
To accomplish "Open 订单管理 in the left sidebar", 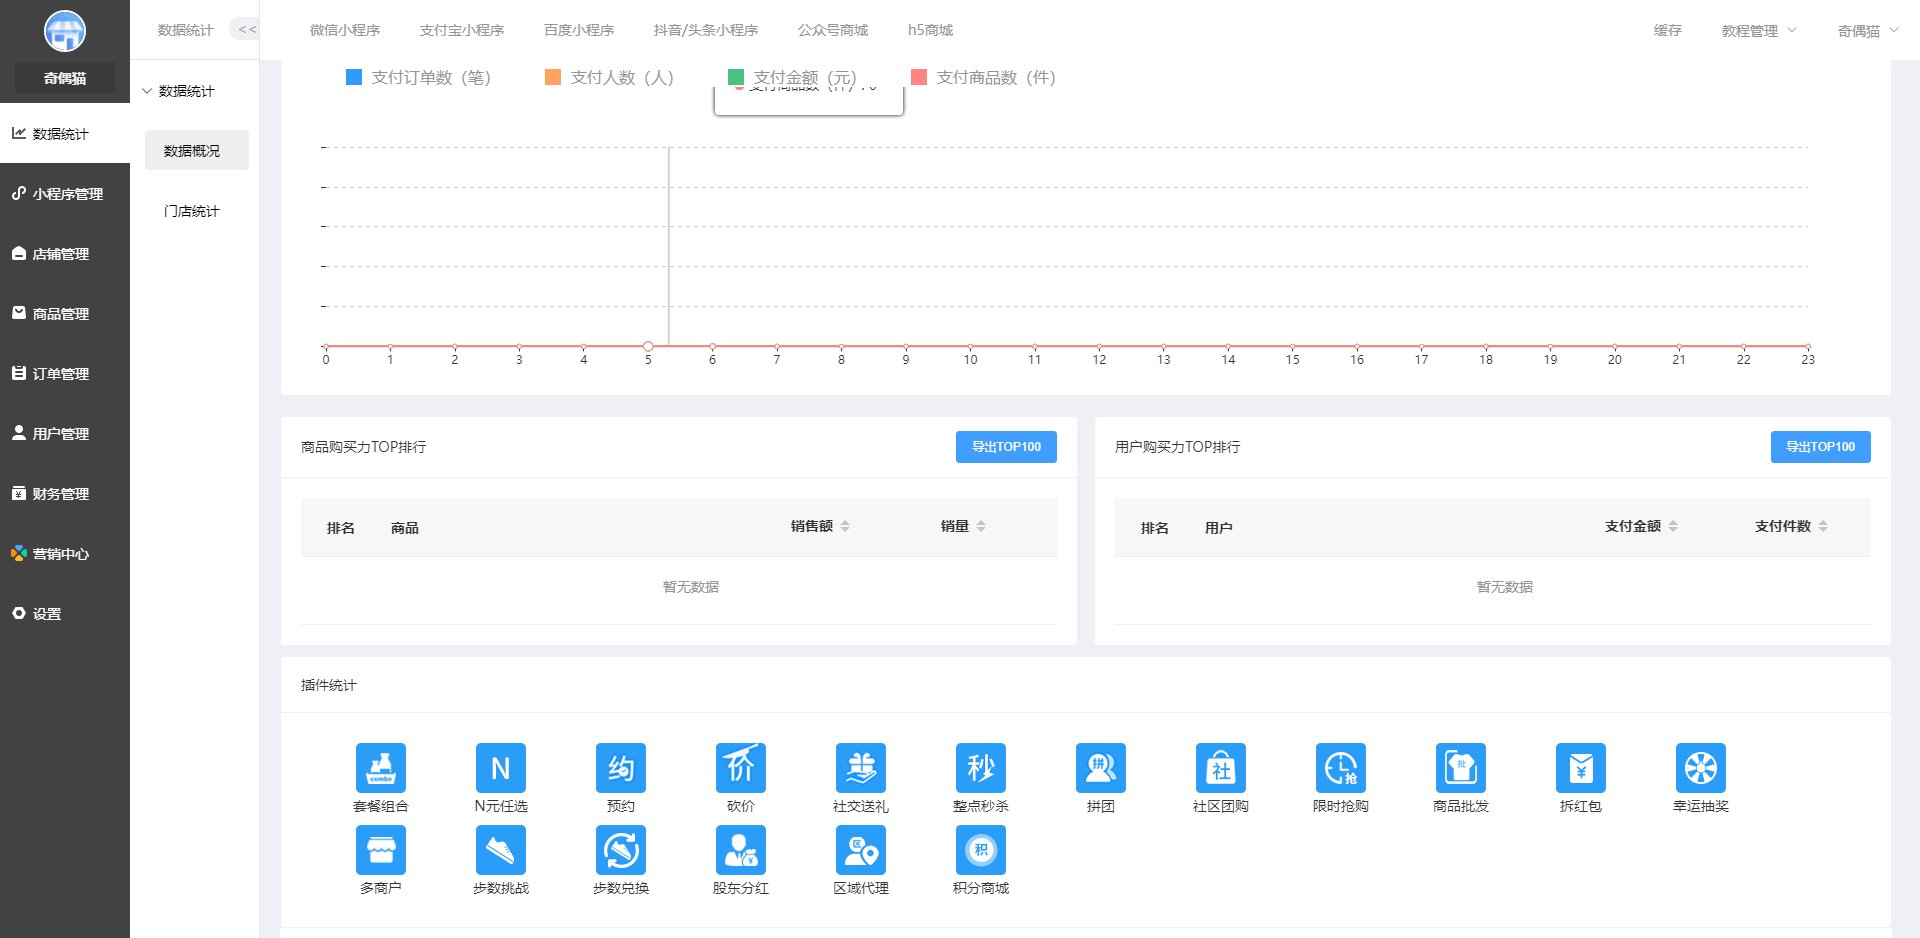I will point(61,374).
